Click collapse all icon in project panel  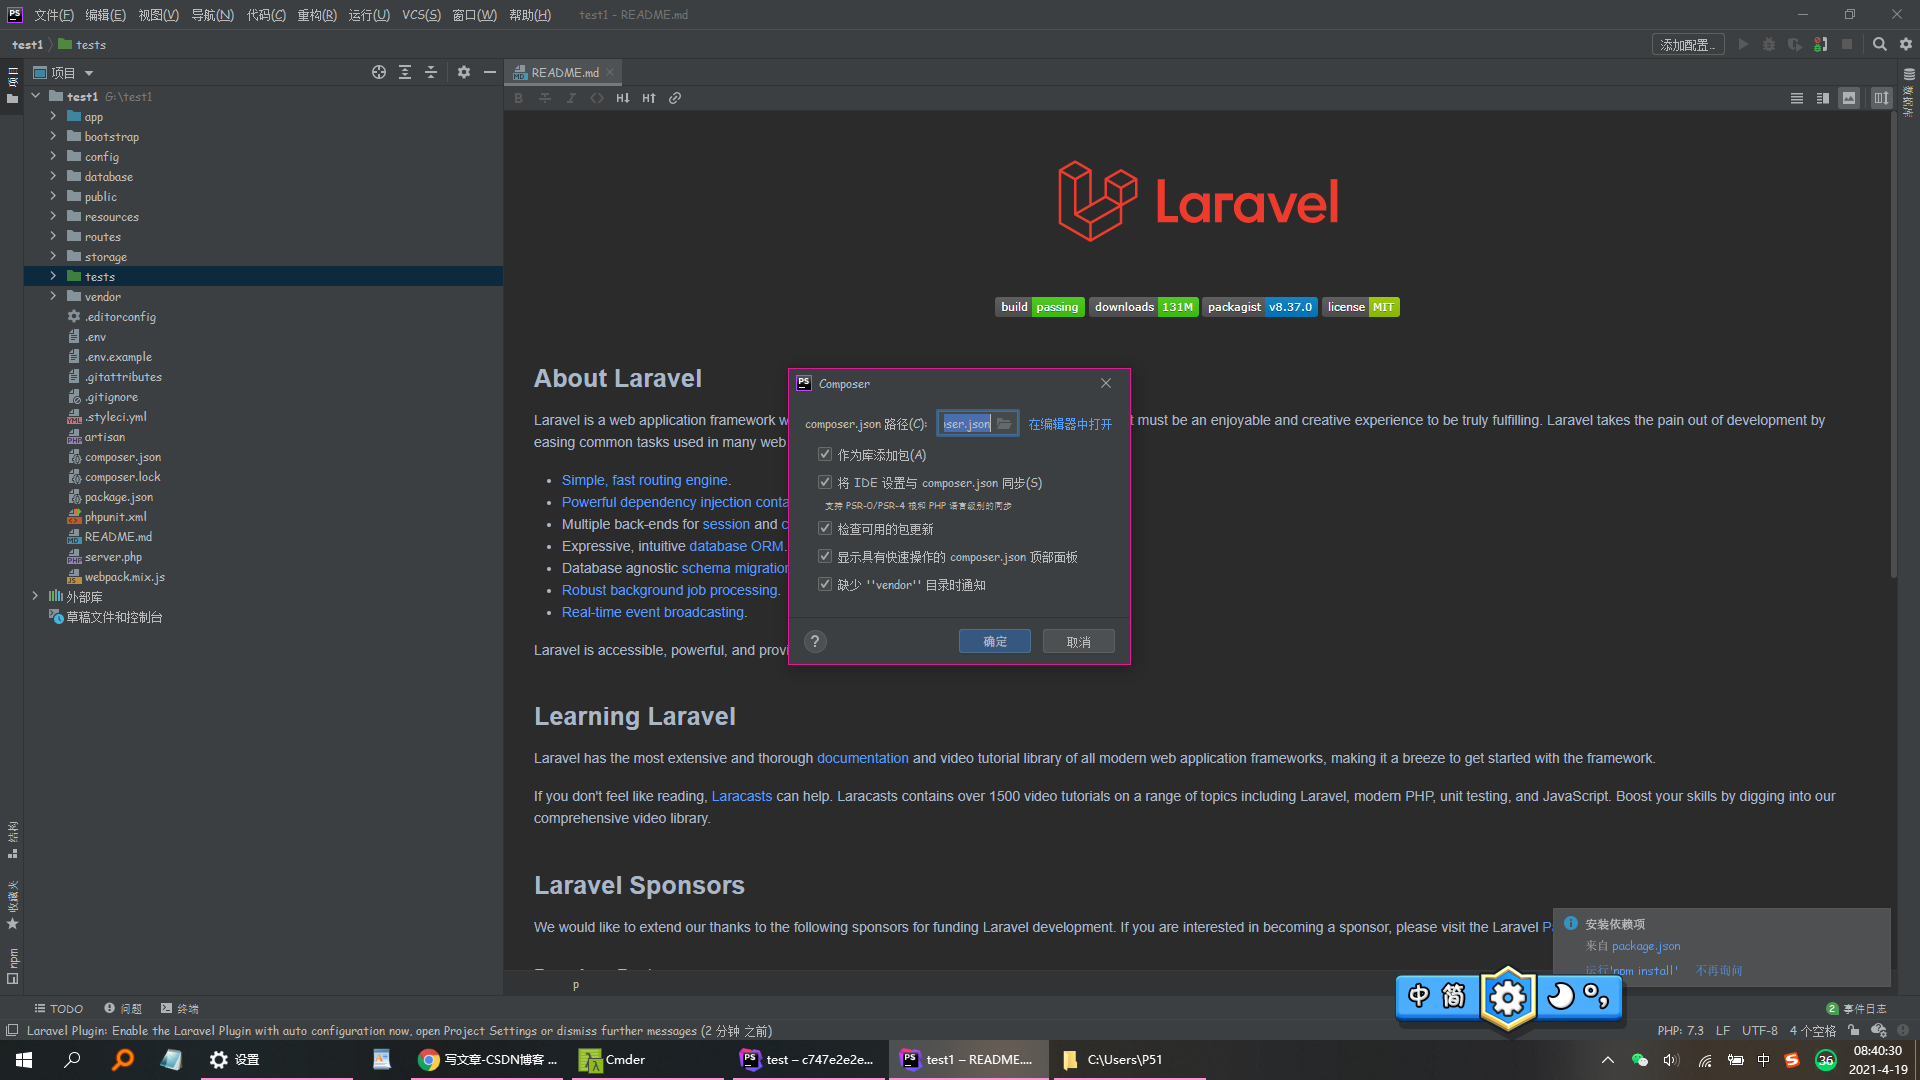click(x=431, y=72)
